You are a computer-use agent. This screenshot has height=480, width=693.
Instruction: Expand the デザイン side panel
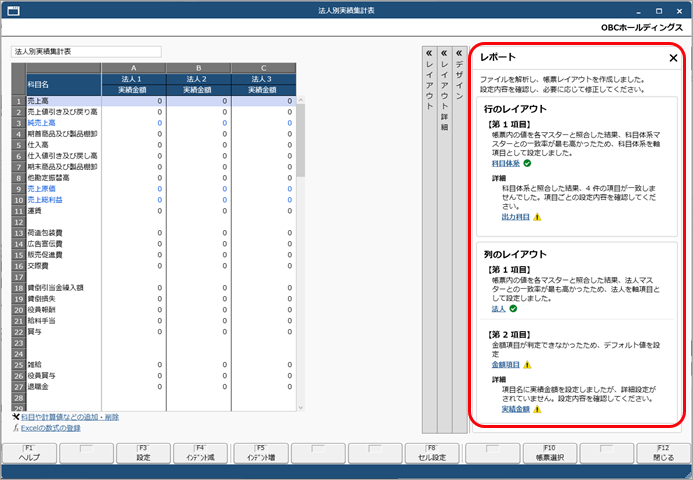tap(460, 240)
